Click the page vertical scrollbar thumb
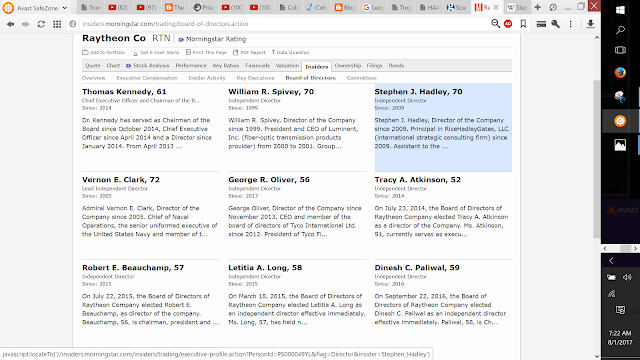This screenshot has height=360, width=640. point(597,159)
